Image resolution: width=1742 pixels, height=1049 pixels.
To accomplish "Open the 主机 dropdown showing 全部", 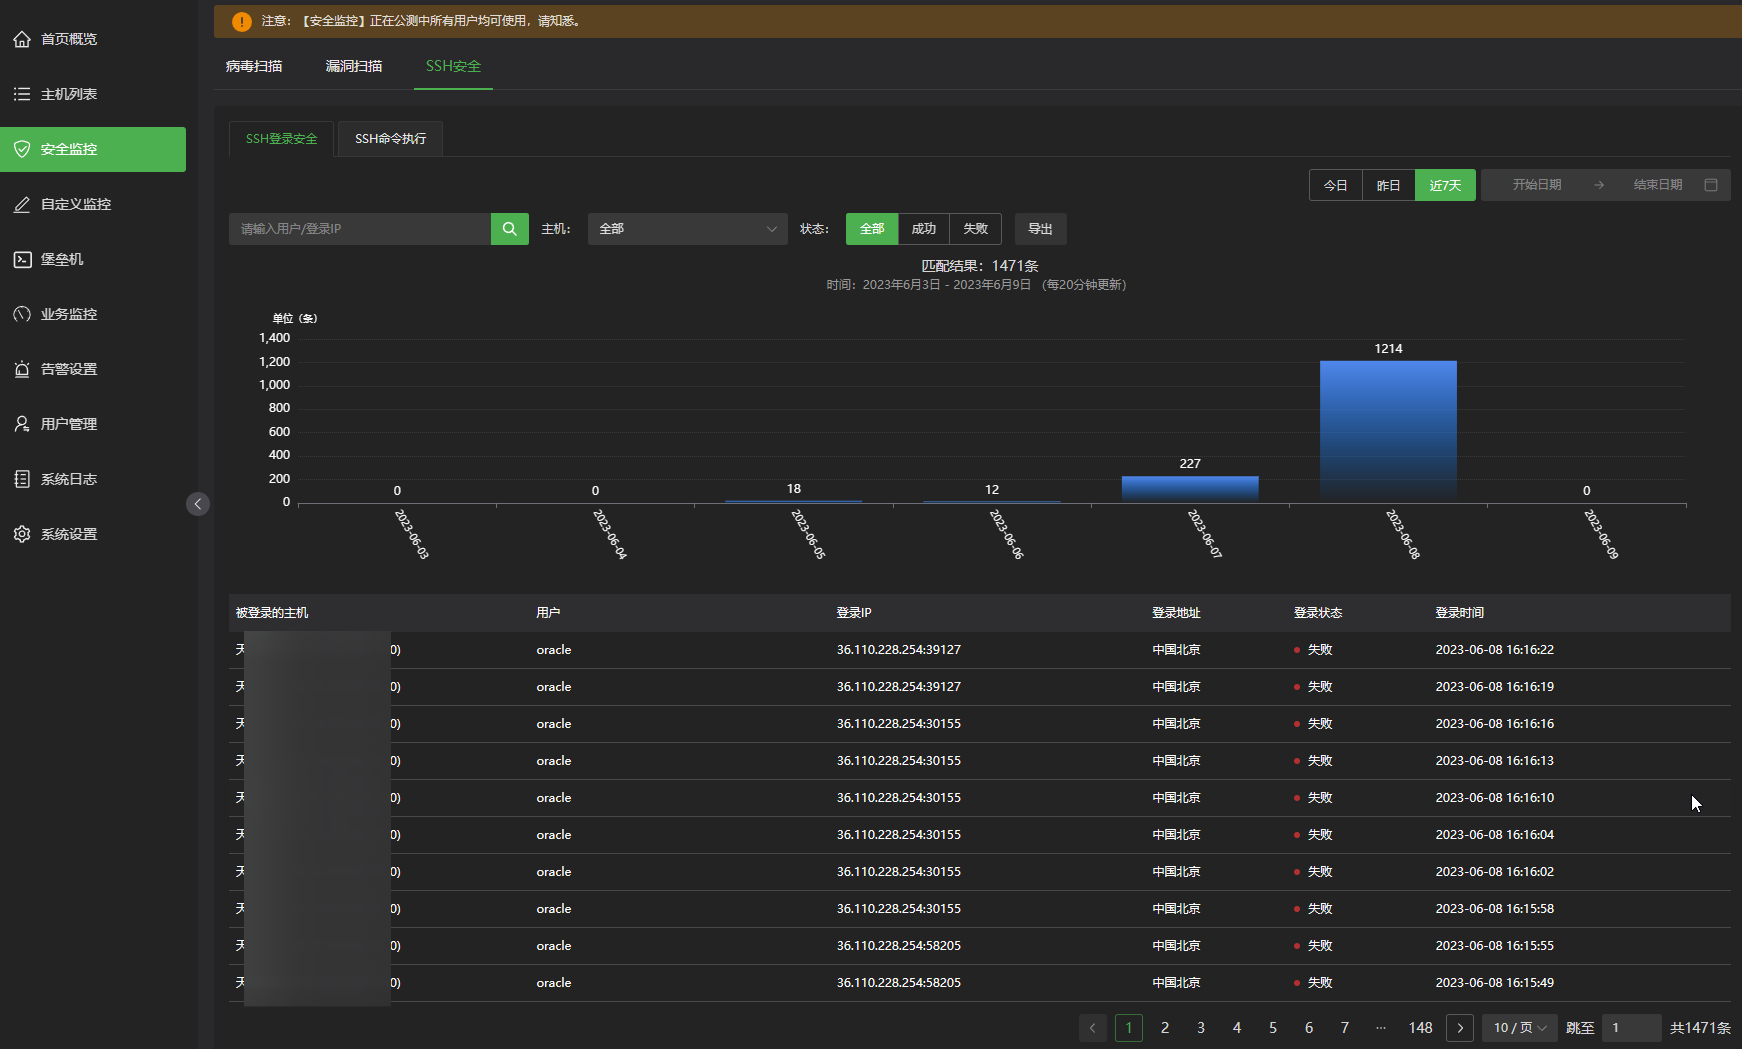I will pos(687,229).
